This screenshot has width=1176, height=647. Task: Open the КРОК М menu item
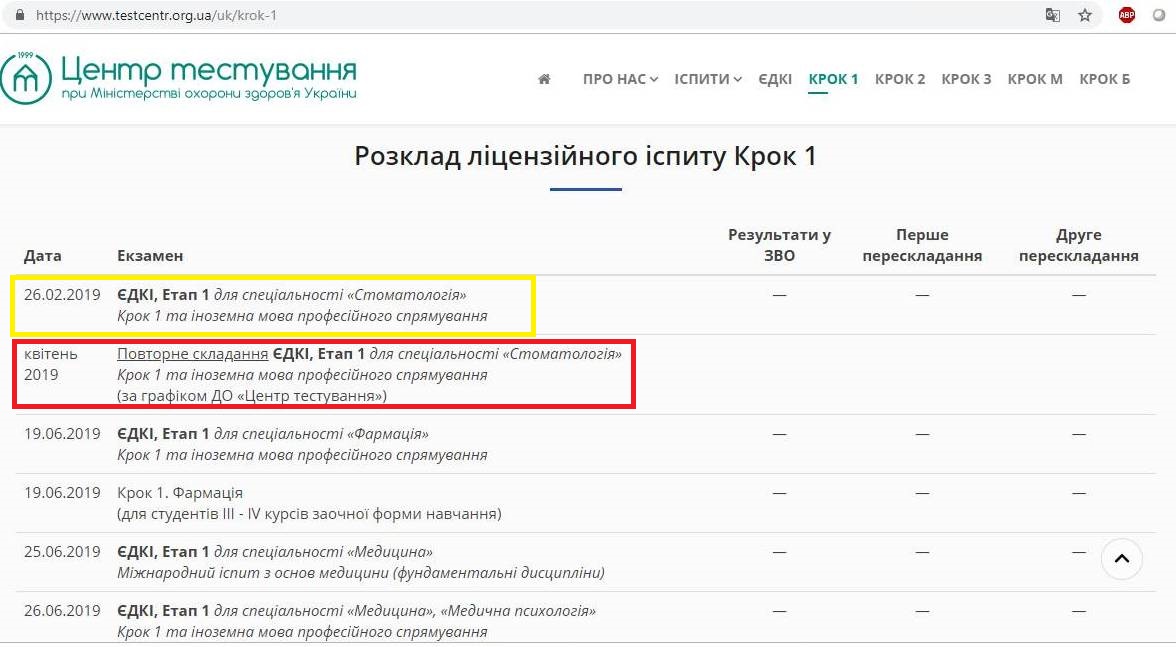(x=1035, y=79)
